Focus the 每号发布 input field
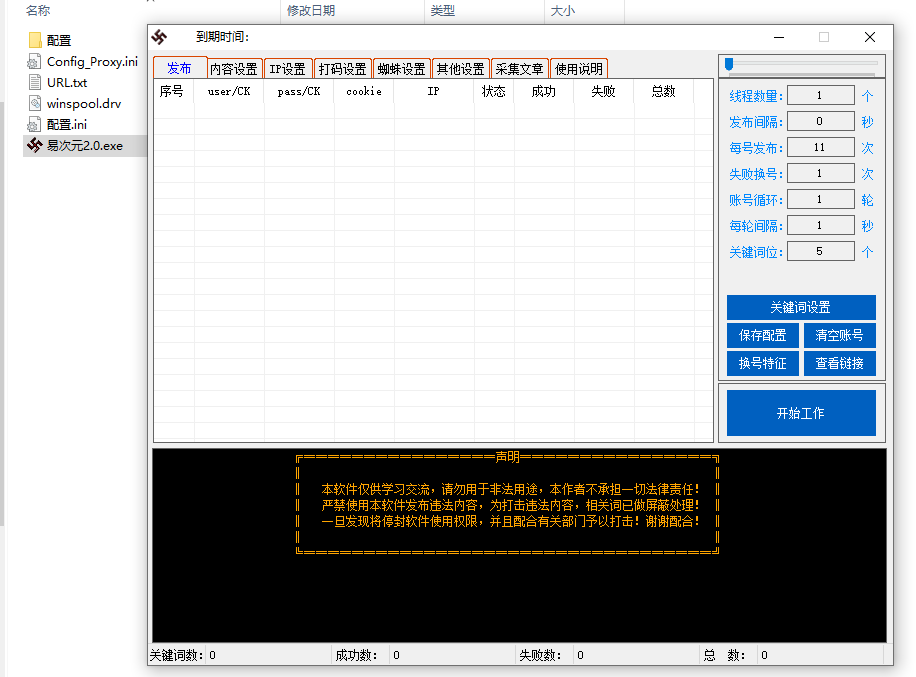This screenshot has width=916, height=677. point(820,148)
